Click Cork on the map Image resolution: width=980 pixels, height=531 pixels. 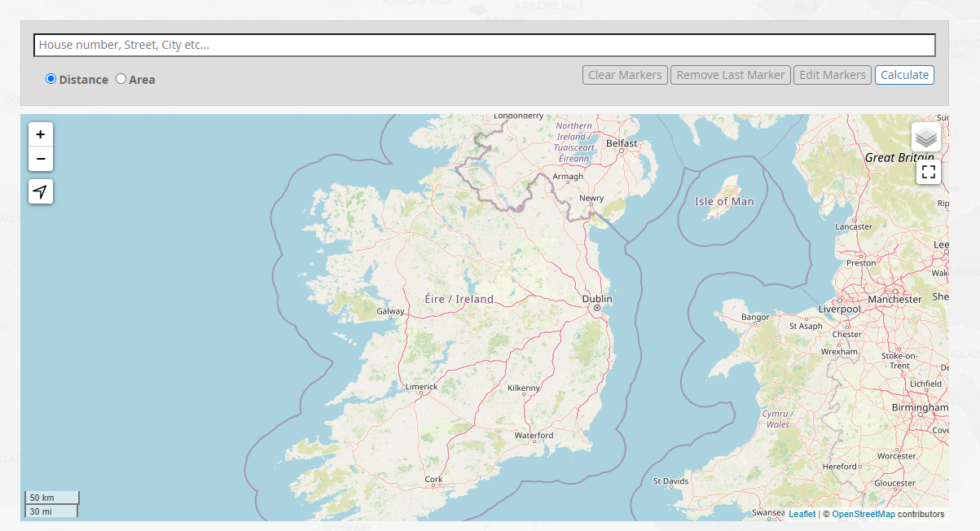click(433, 479)
